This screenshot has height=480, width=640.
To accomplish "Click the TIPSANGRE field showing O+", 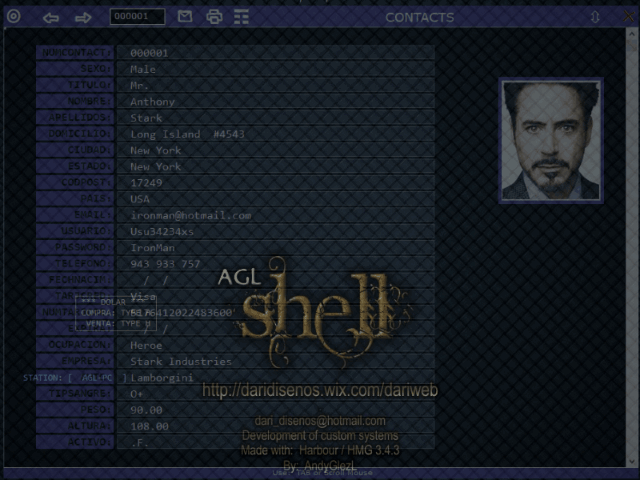I will pos(276,393).
